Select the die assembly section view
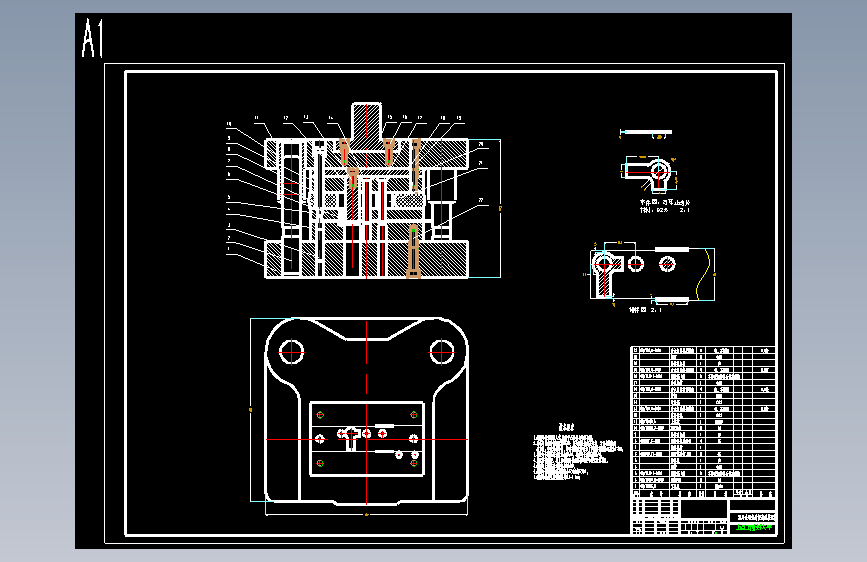 point(367,190)
